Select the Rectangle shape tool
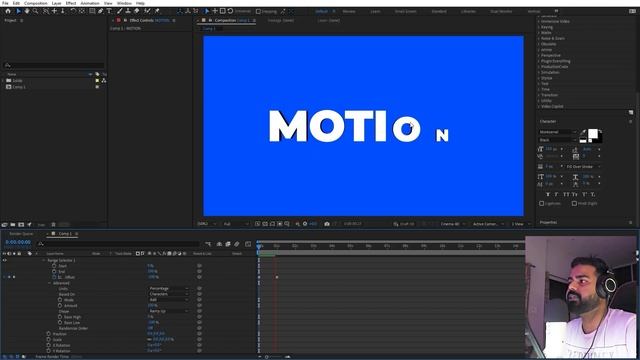Screen dimensions: 640x360 pyautogui.click(x=92, y=11)
